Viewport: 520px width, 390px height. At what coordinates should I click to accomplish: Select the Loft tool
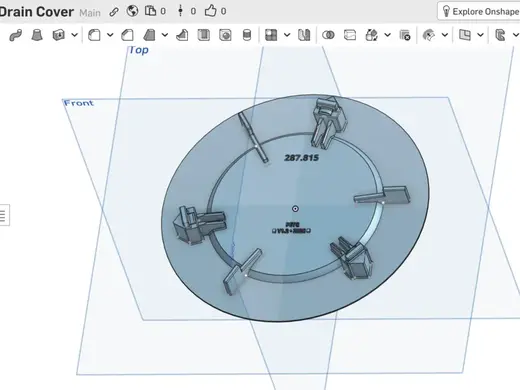37,35
